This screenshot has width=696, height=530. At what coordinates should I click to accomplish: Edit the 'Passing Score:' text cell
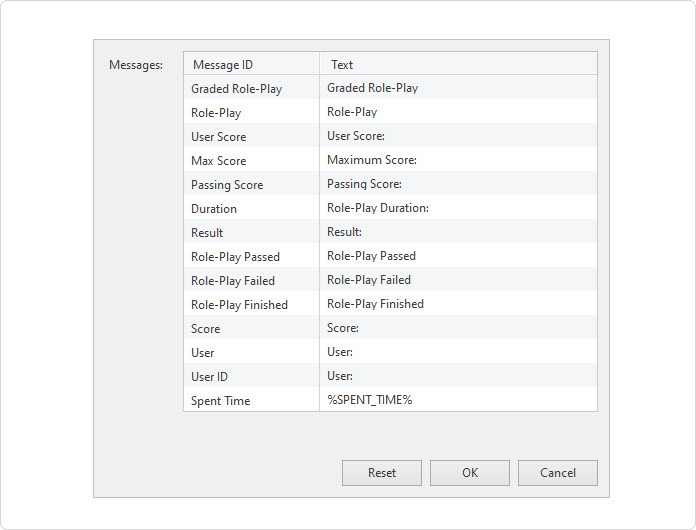click(x=458, y=184)
